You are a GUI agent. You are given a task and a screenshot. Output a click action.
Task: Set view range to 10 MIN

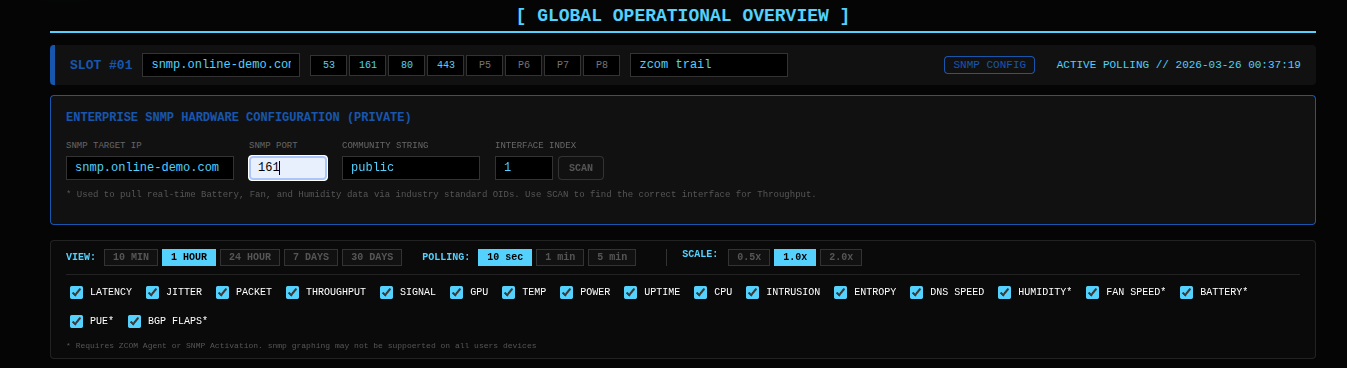point(131,257)
